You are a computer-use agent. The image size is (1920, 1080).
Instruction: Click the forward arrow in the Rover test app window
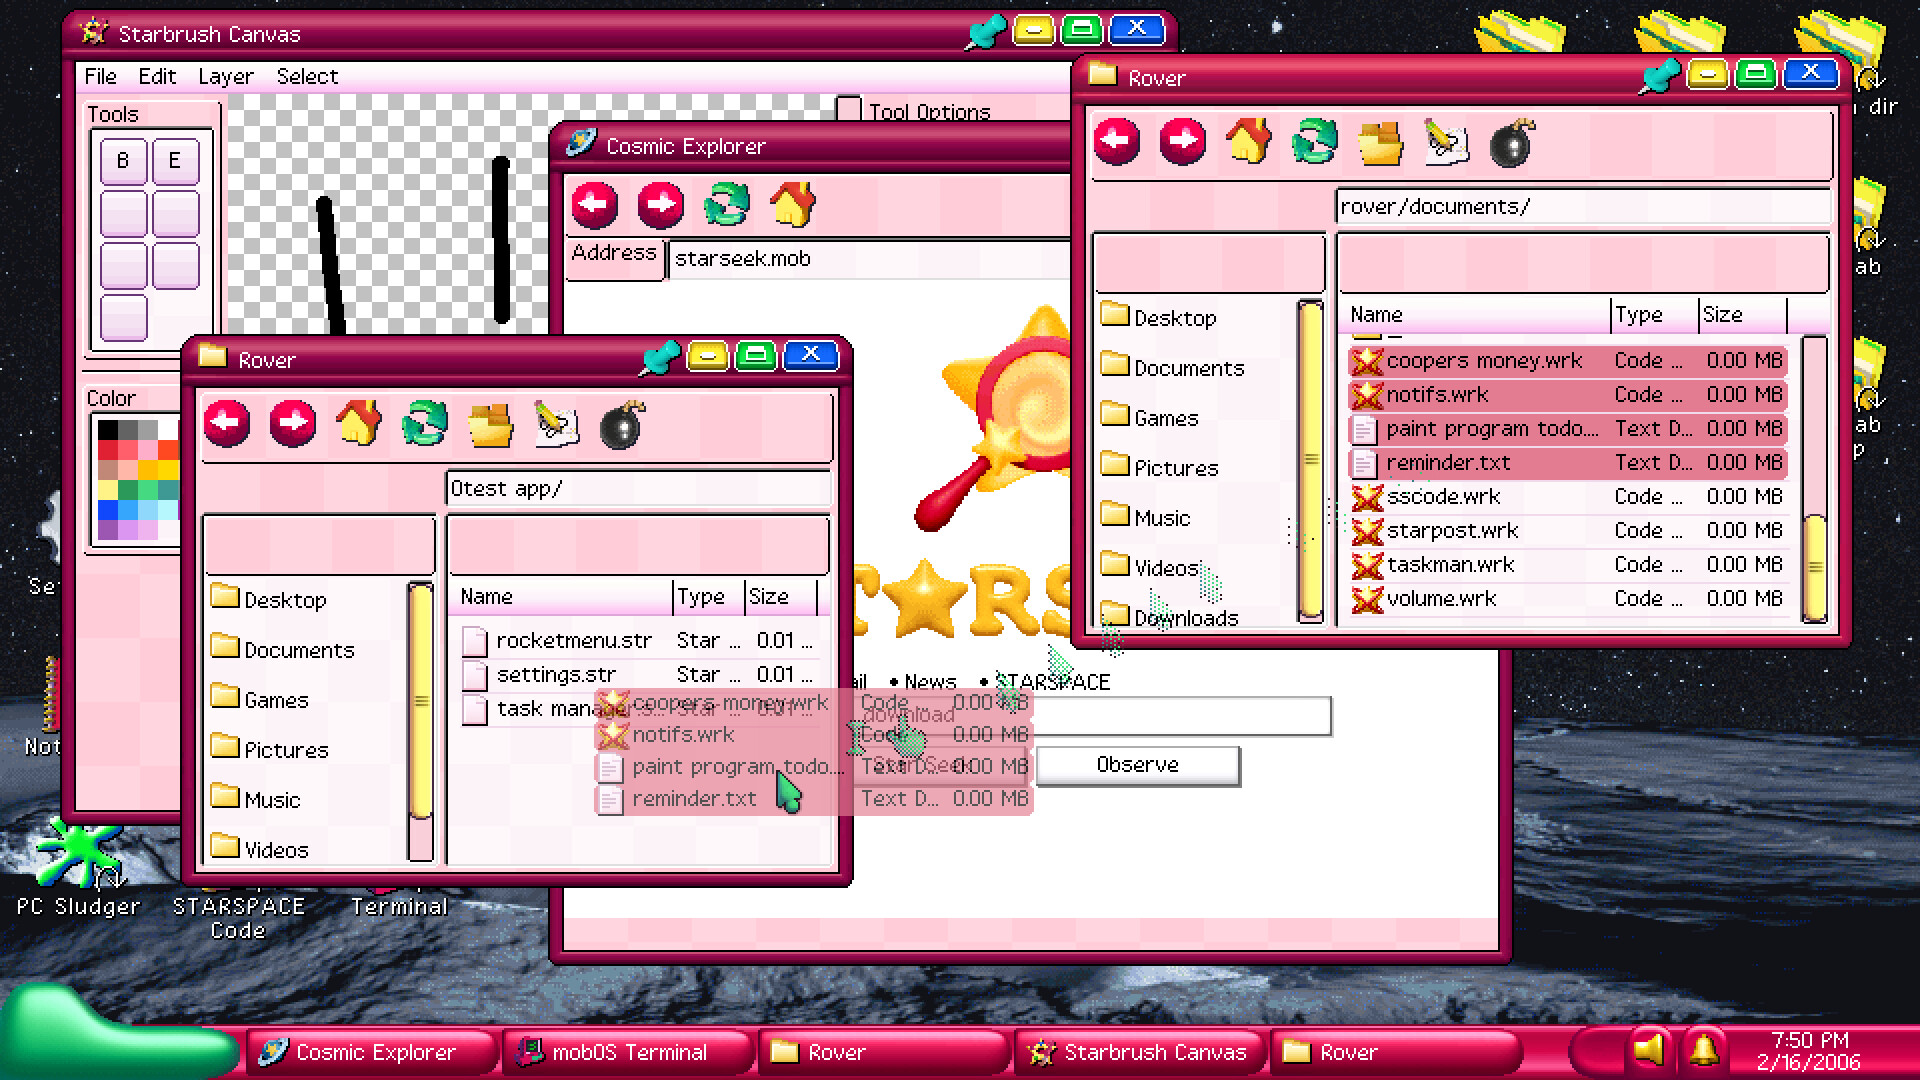point(291,424)
